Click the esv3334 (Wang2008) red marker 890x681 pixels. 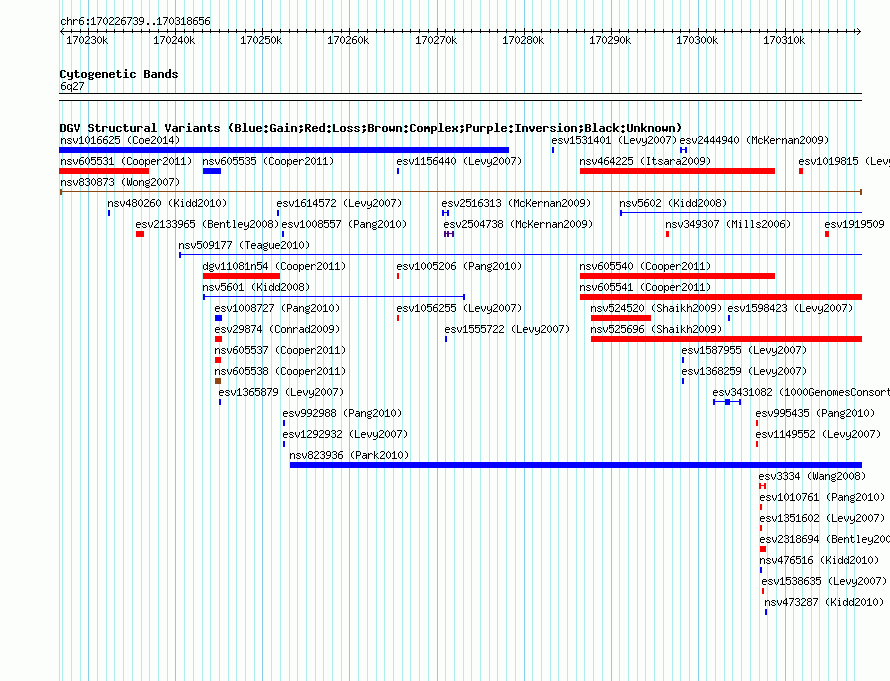click(762, 486)
